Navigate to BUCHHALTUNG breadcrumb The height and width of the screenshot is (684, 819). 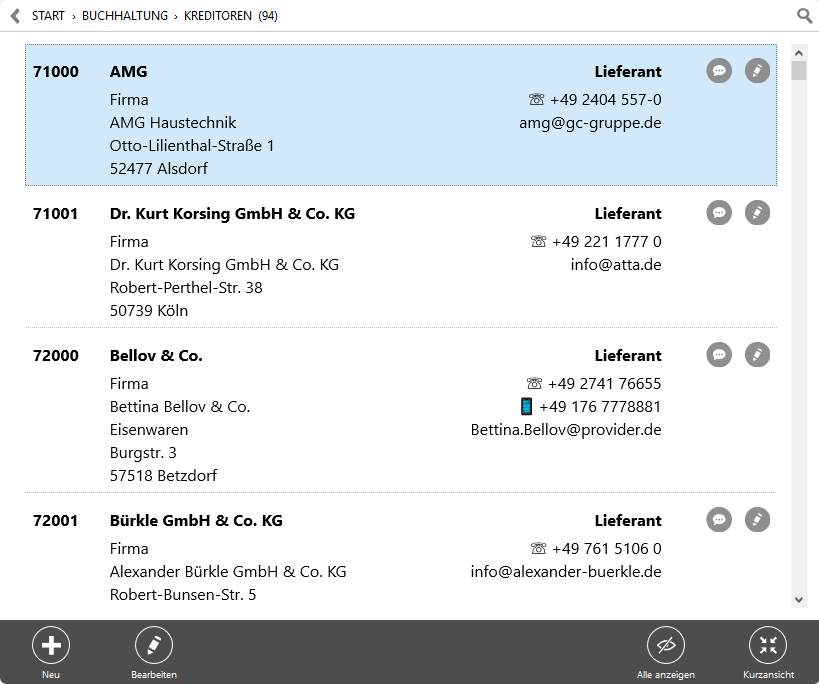pos(125,16)
